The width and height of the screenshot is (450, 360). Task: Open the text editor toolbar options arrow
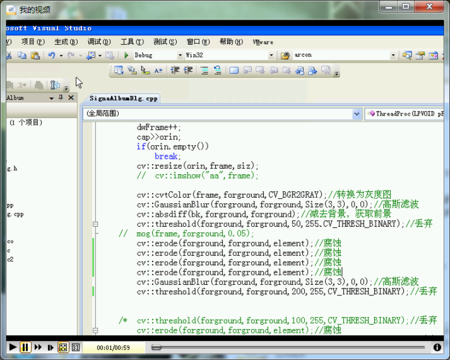pyautogui.click(x=337, y=74)
